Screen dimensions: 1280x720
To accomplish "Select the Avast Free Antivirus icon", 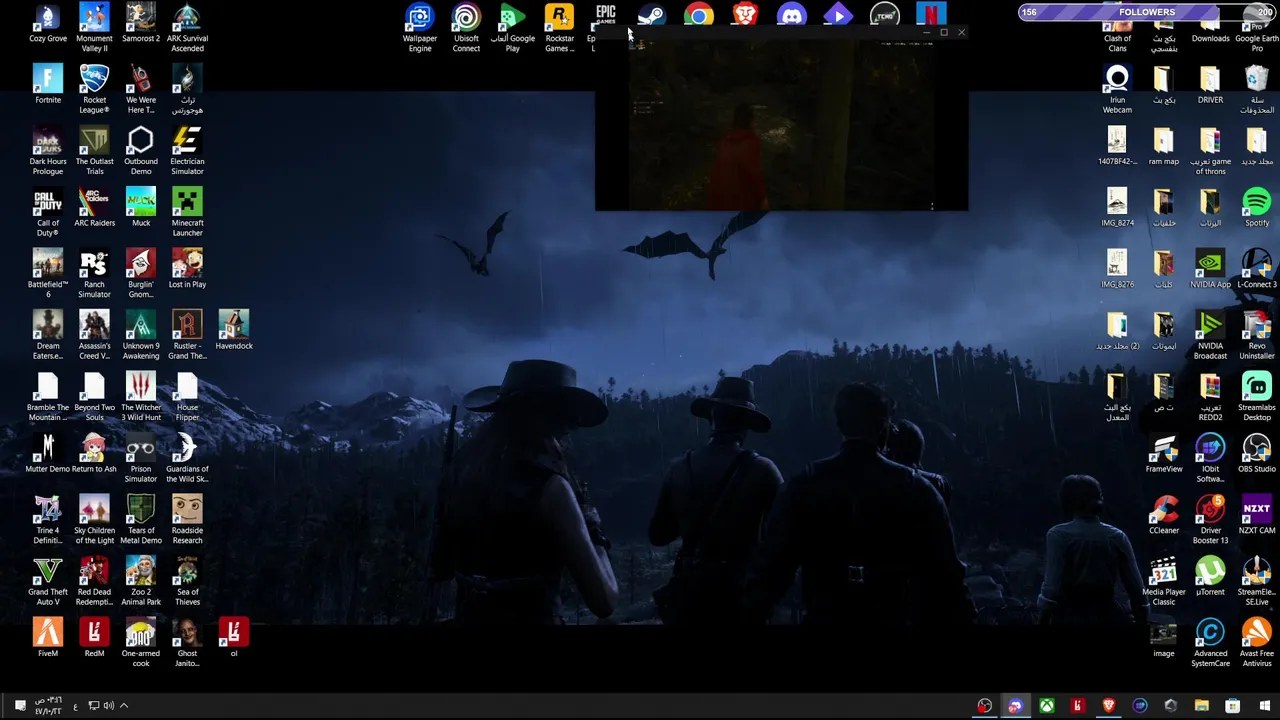I will [x=1257, y=642].
